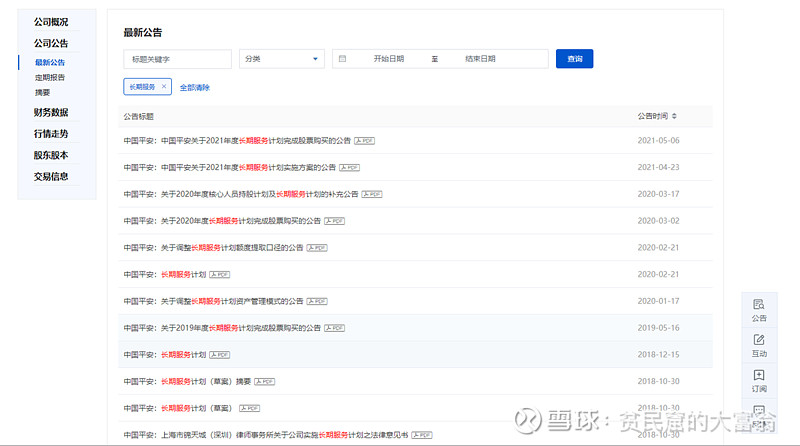Viewport: 800px width, 446px height.
Task: Open announcement 关于调整长期服务计划额度提取口径的公告
Action: [213, 248]
